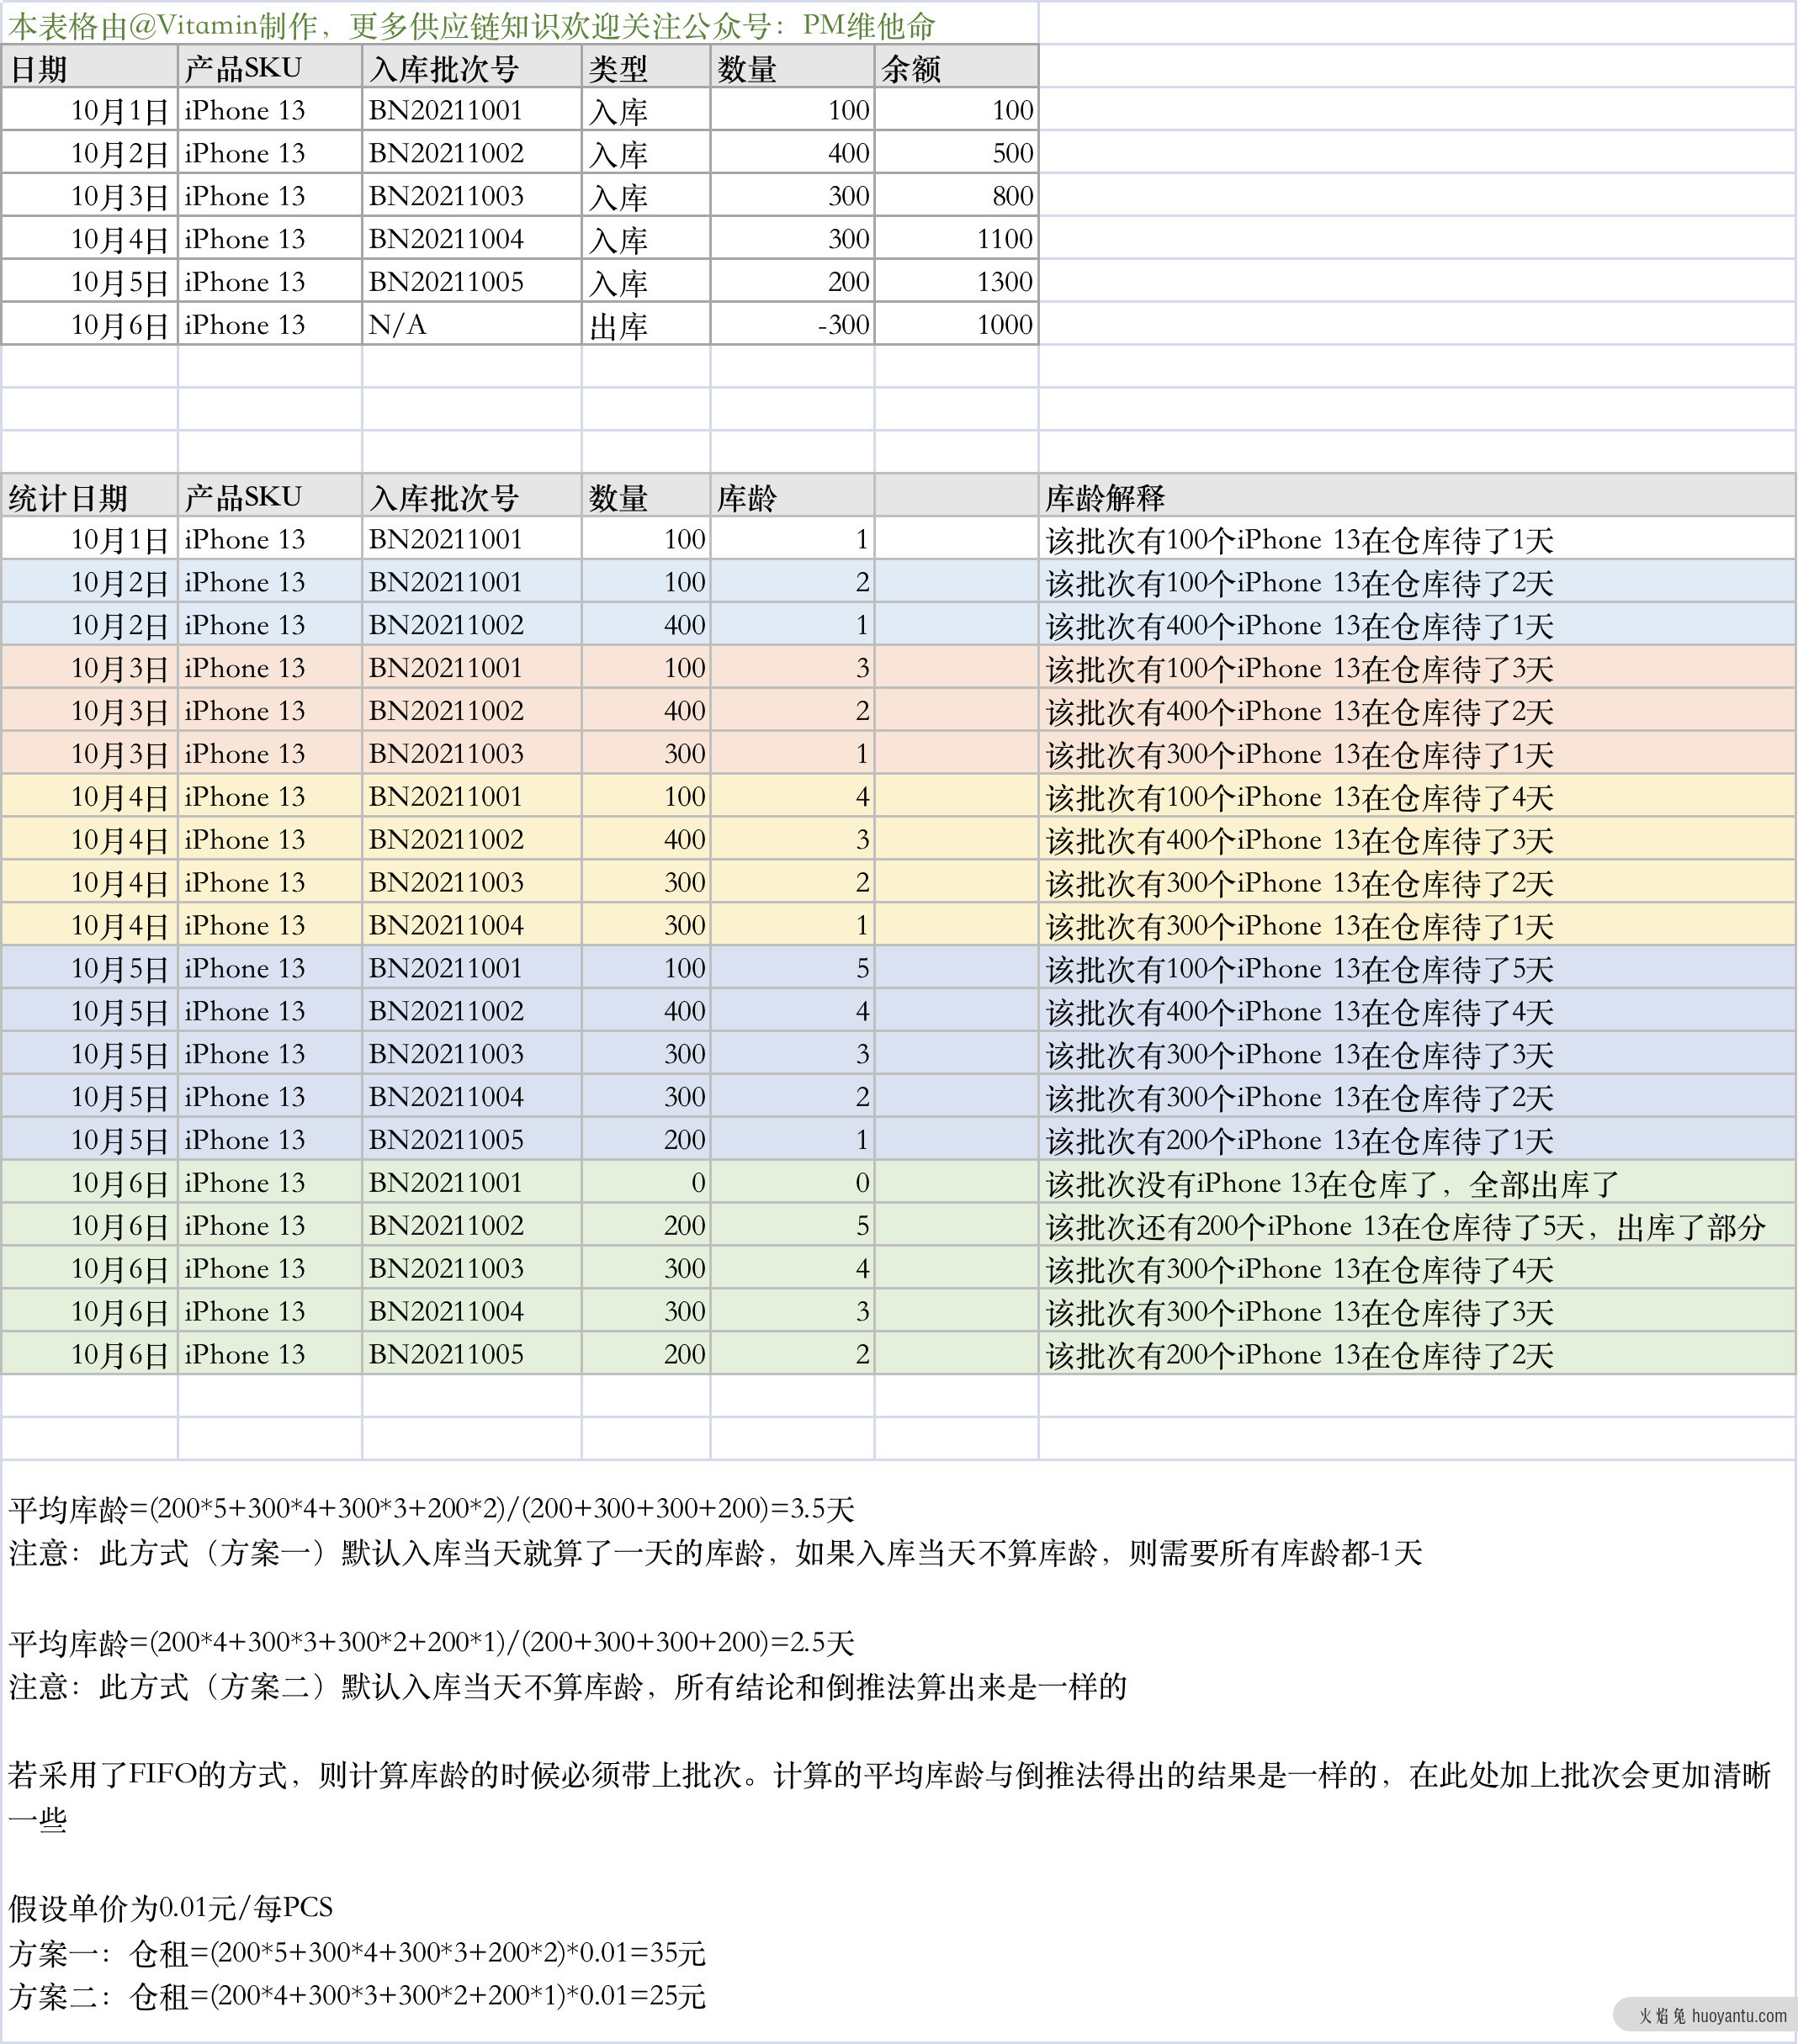The image size is (1798, 2044).
Task: Click the 平均库龄 formula ending =2.5天
Action: [x=431, y=1643]
